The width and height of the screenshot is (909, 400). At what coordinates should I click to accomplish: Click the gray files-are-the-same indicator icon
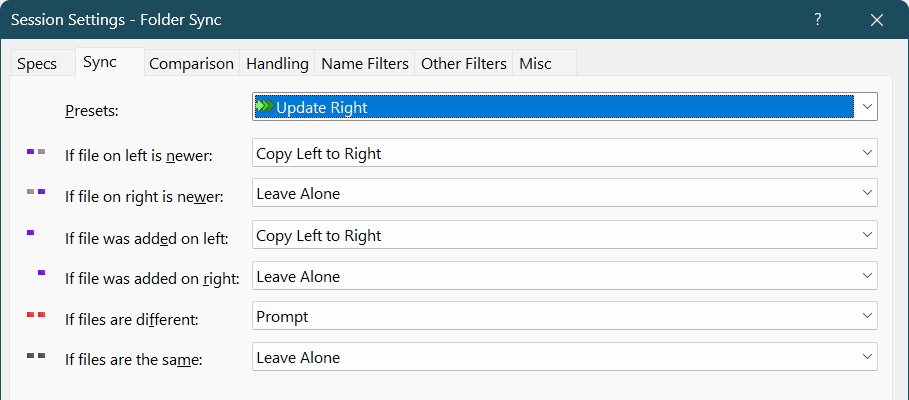tap(36, 355)
